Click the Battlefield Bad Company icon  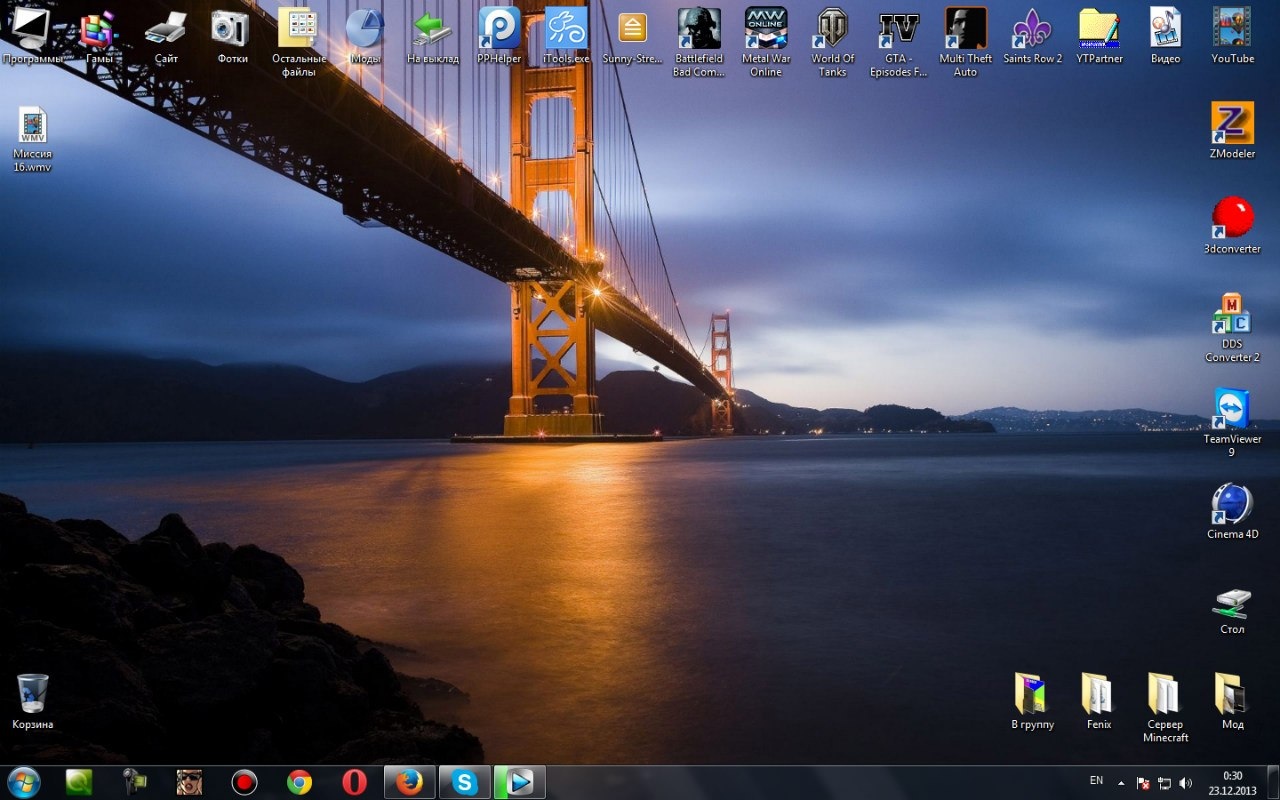698,29
